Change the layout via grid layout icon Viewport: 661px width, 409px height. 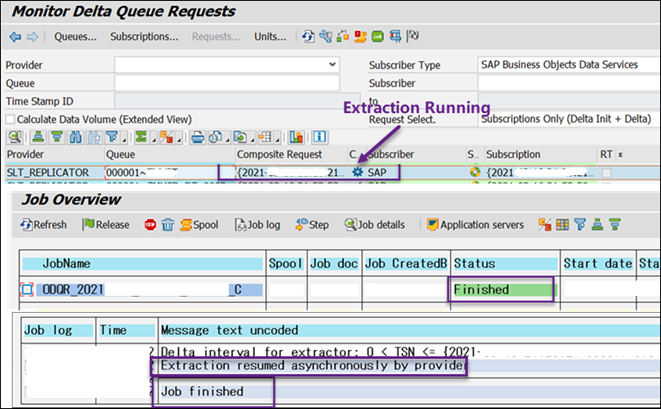click(x=266, y=137)
